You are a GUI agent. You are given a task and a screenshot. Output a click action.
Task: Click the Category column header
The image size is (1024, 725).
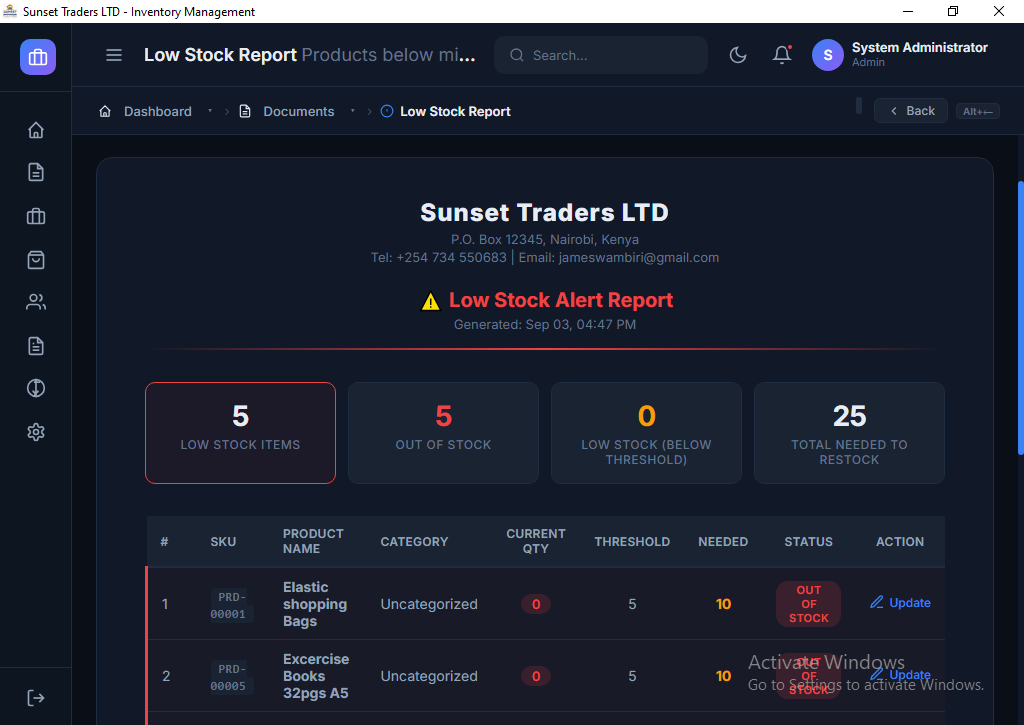tap(414, 541)
